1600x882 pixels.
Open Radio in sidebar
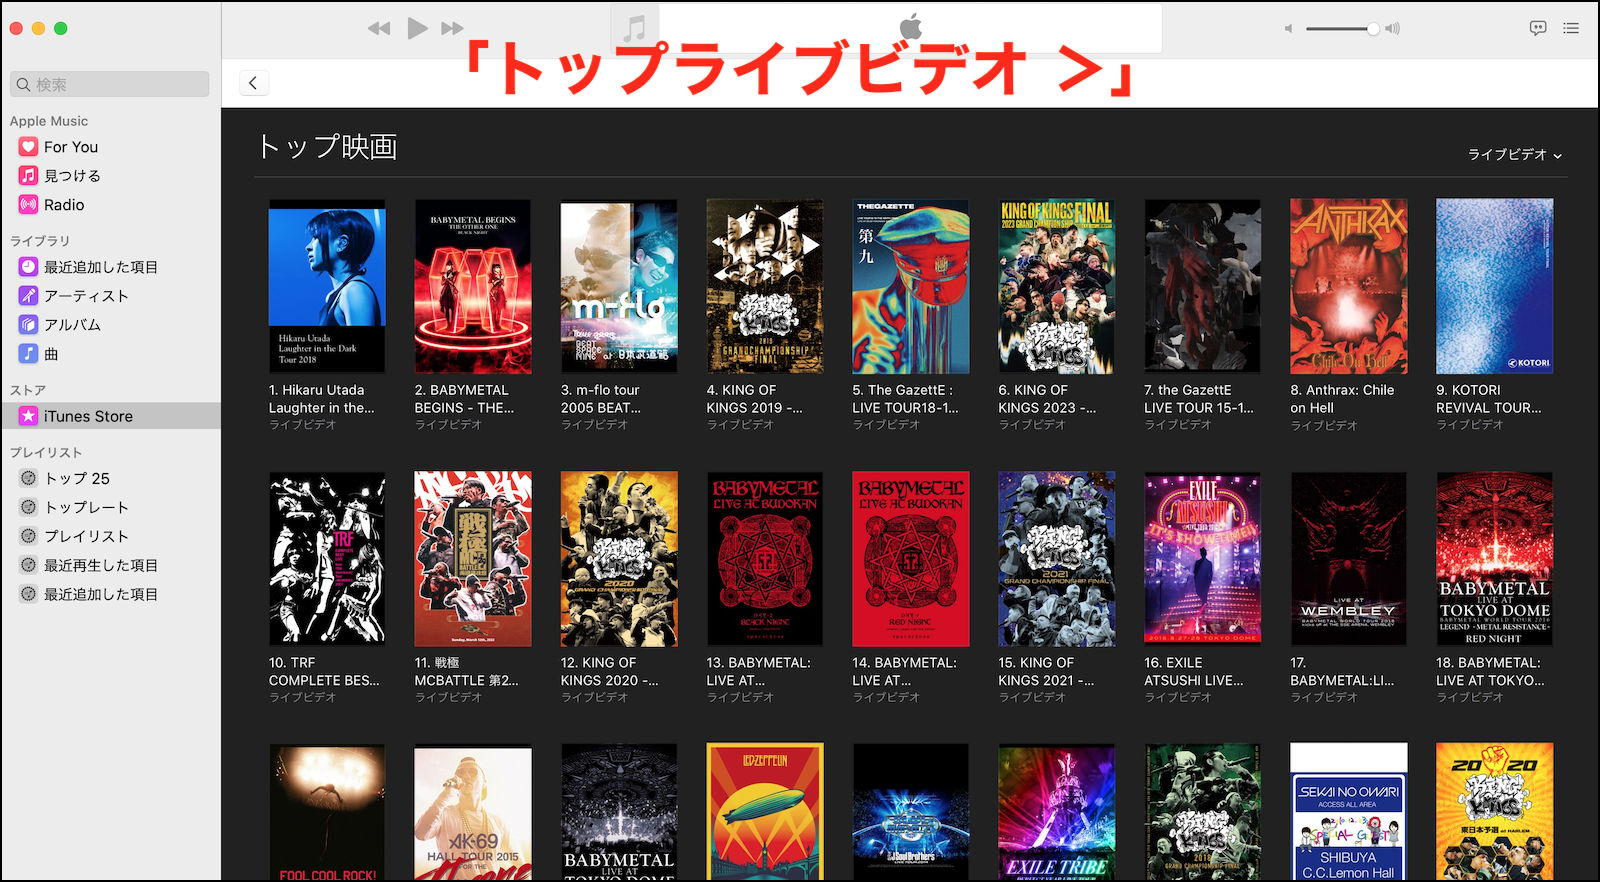tap(110, 205)
